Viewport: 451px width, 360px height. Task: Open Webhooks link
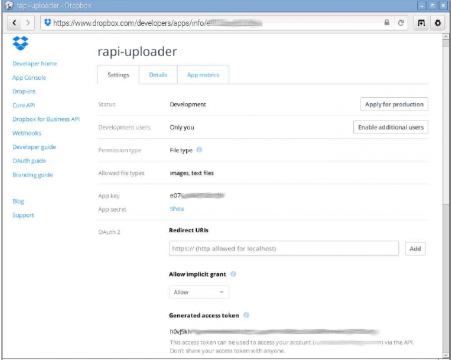coord(27,133)
